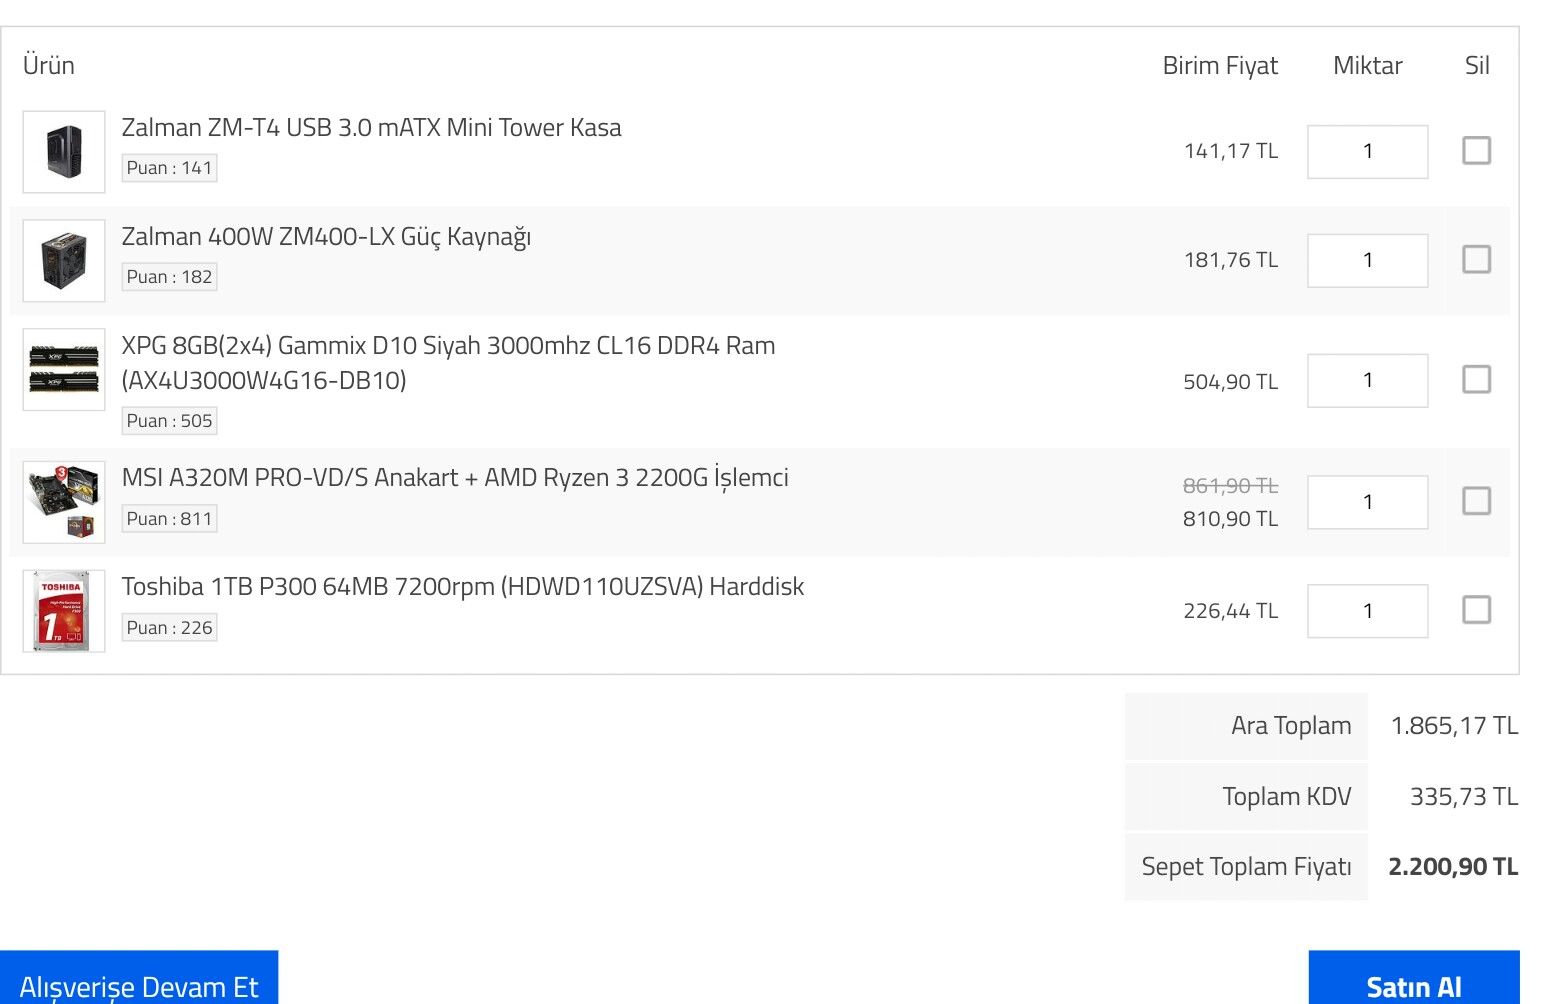Open Zalman 400W ZM400-LX Güç Kaynağı product page
Viewport: 1546px width, 1004px height.
326,237
